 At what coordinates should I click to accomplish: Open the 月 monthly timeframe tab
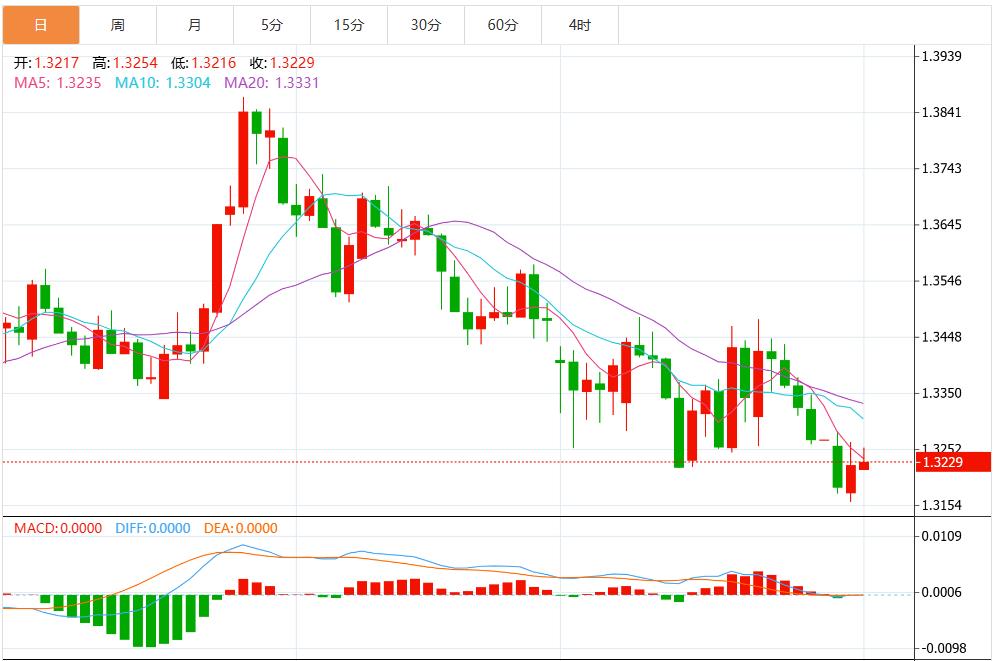pos(195,25)
